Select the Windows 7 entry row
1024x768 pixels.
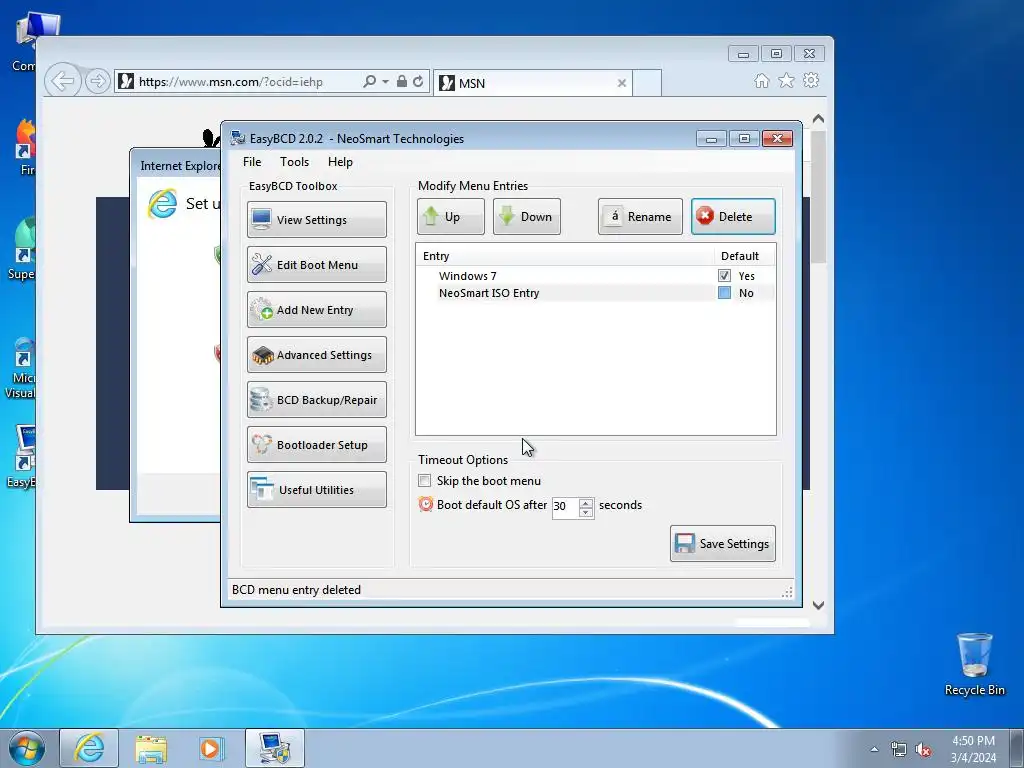(x=596, y=276)
